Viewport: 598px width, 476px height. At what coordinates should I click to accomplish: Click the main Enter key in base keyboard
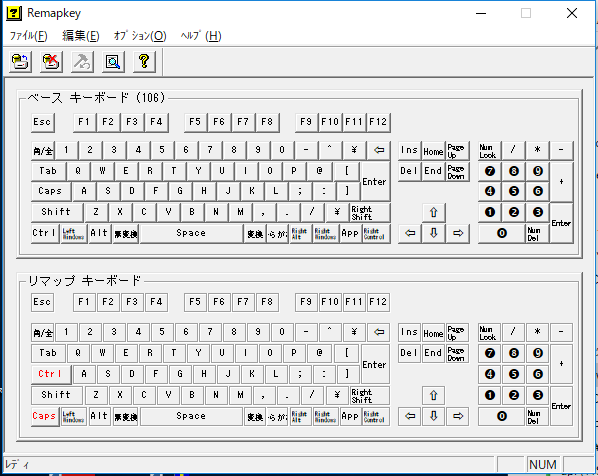[x=375, y=182]
